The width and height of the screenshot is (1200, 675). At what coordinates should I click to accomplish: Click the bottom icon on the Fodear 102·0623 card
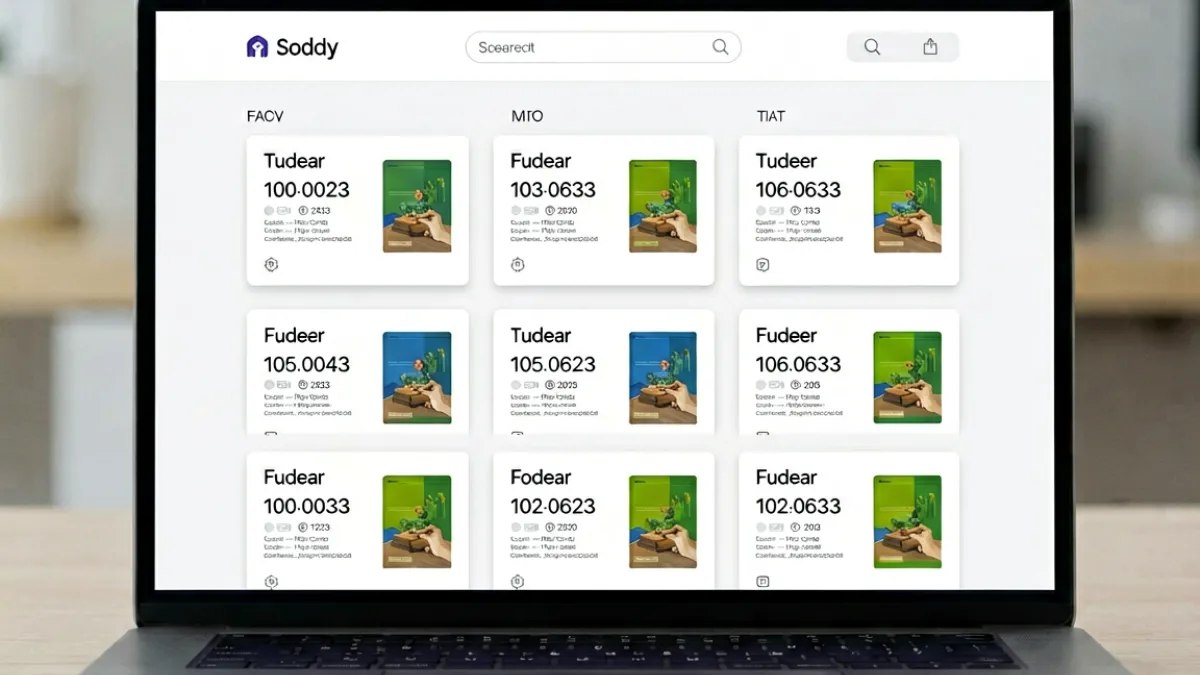517,581
